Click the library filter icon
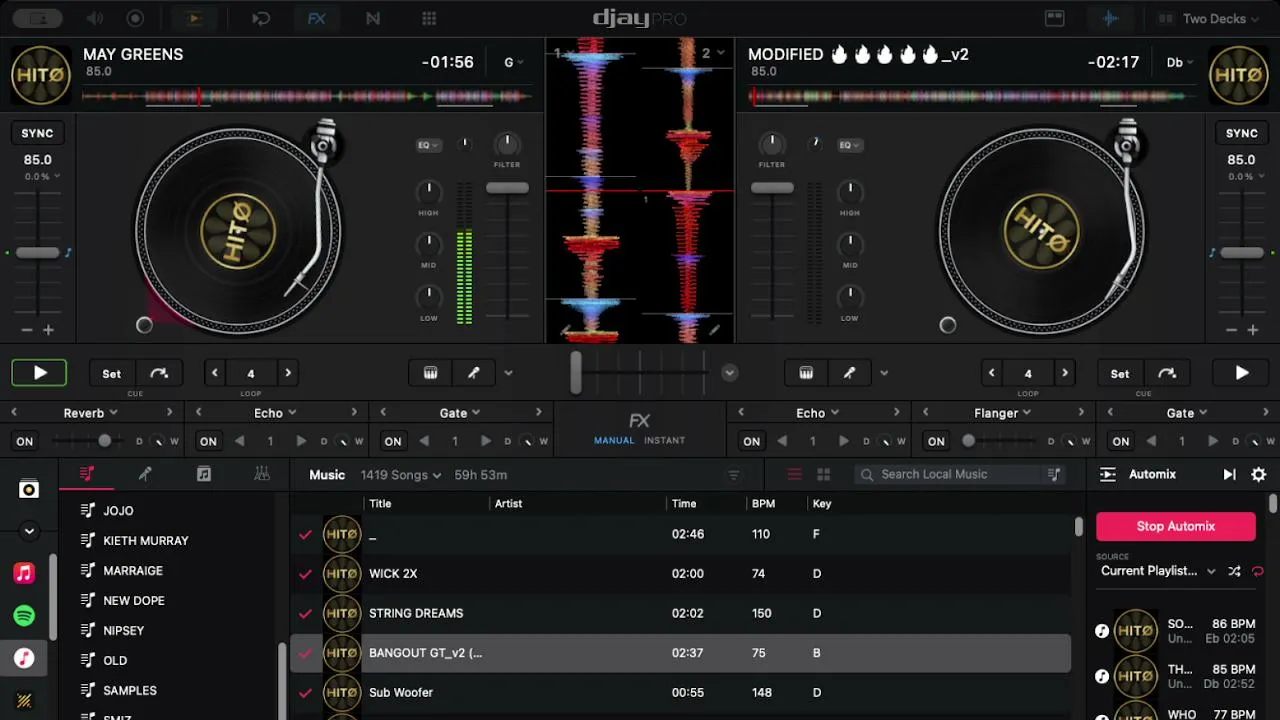Viewport: 1280px width, 720px height. (x=734, y=475)
